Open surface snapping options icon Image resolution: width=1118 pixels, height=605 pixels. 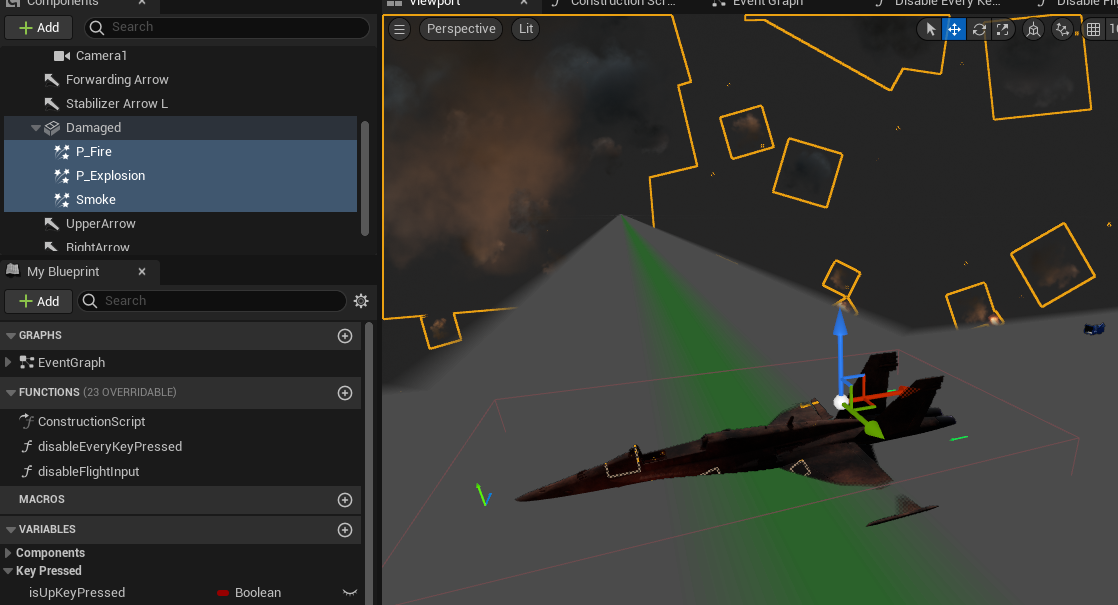click(x=1062, y=29)
